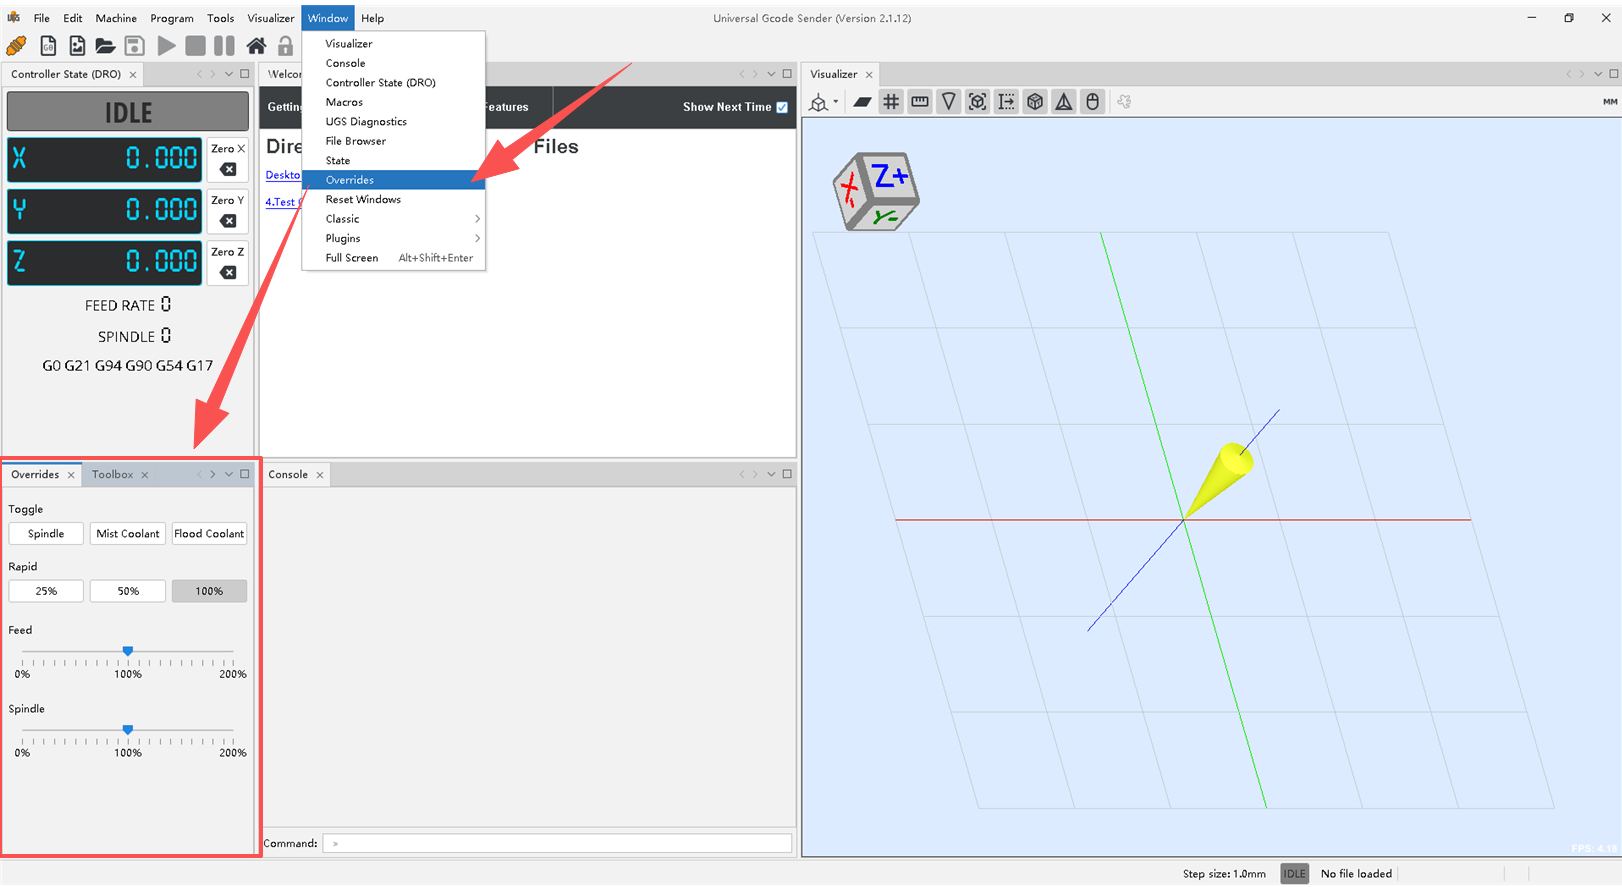This screenshot has height=887, width=1622.
Task: Toggle the model bounding box icon
Action: pyautogui.click(x=978, y=102)
